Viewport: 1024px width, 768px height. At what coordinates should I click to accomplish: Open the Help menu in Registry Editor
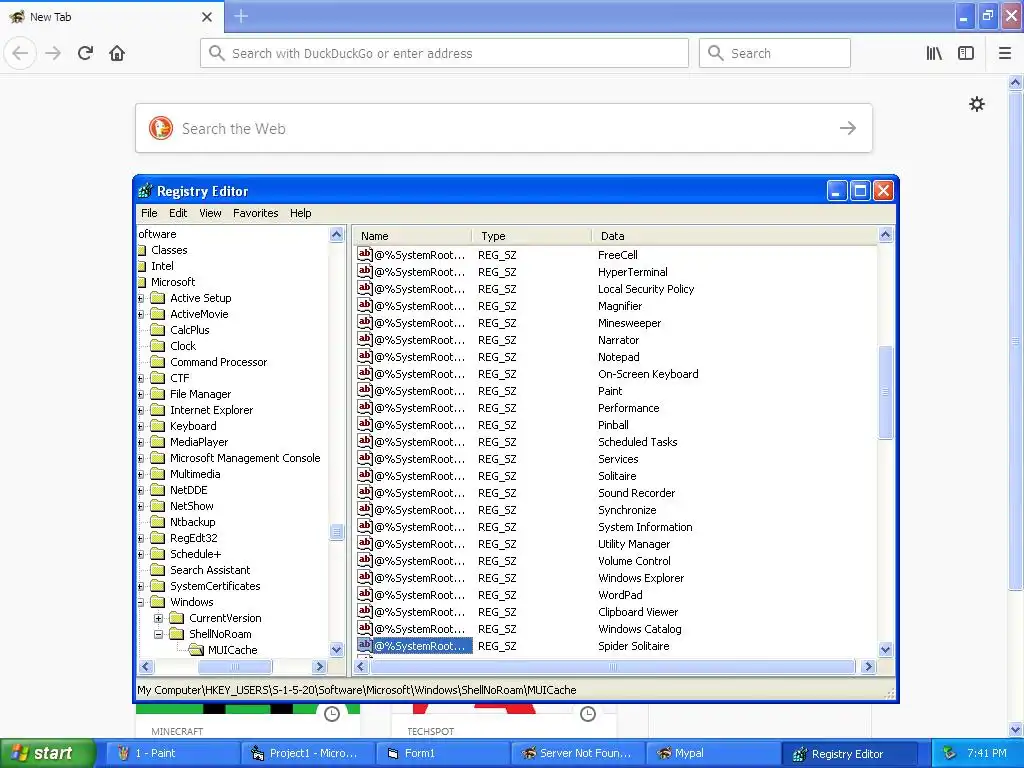pos(300,213)
